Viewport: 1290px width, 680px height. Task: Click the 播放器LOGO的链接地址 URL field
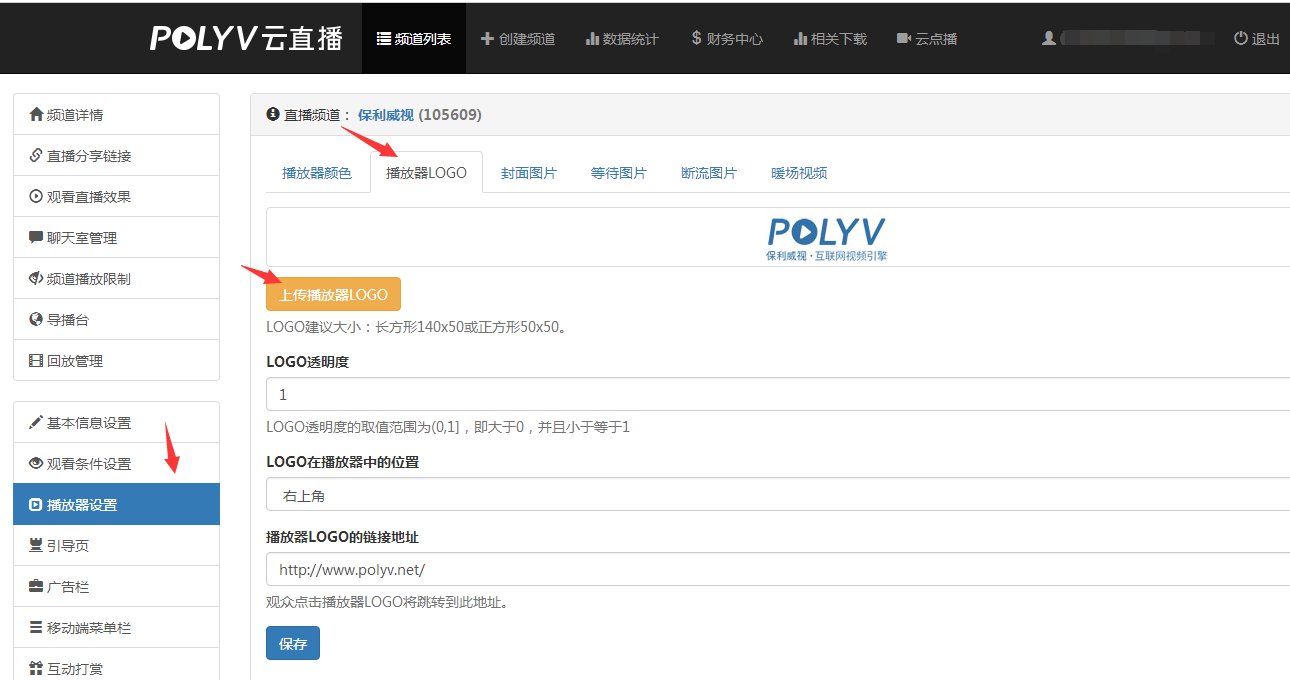777,569
